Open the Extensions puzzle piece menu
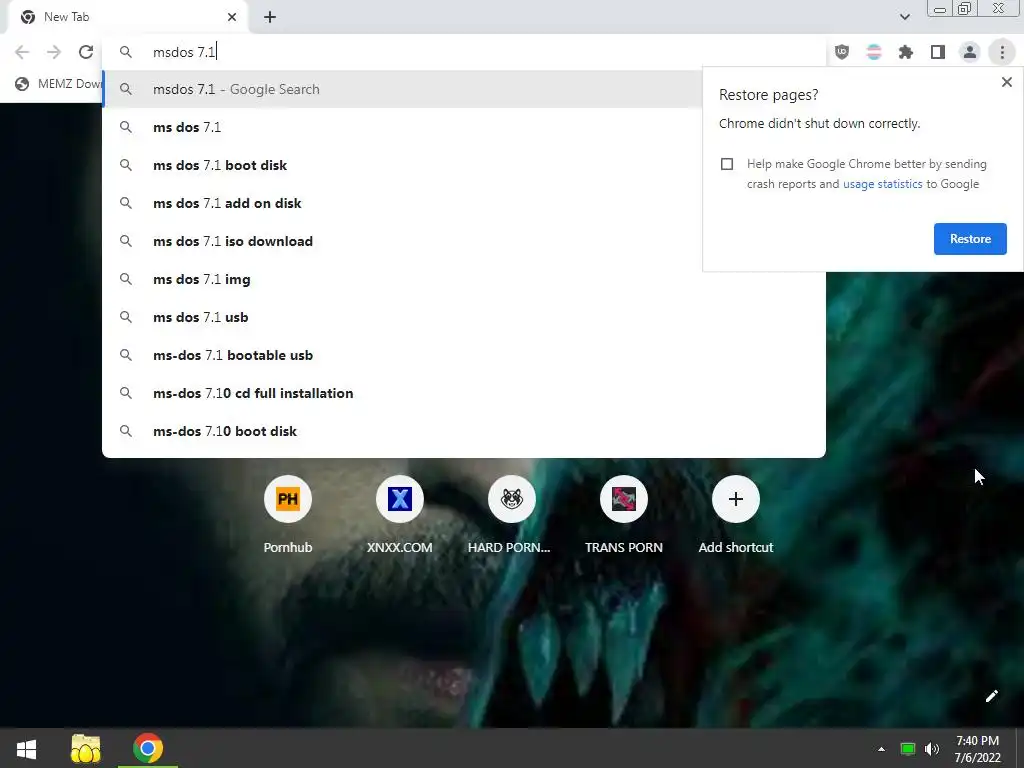1024x768 pixels. pos(906,52)
